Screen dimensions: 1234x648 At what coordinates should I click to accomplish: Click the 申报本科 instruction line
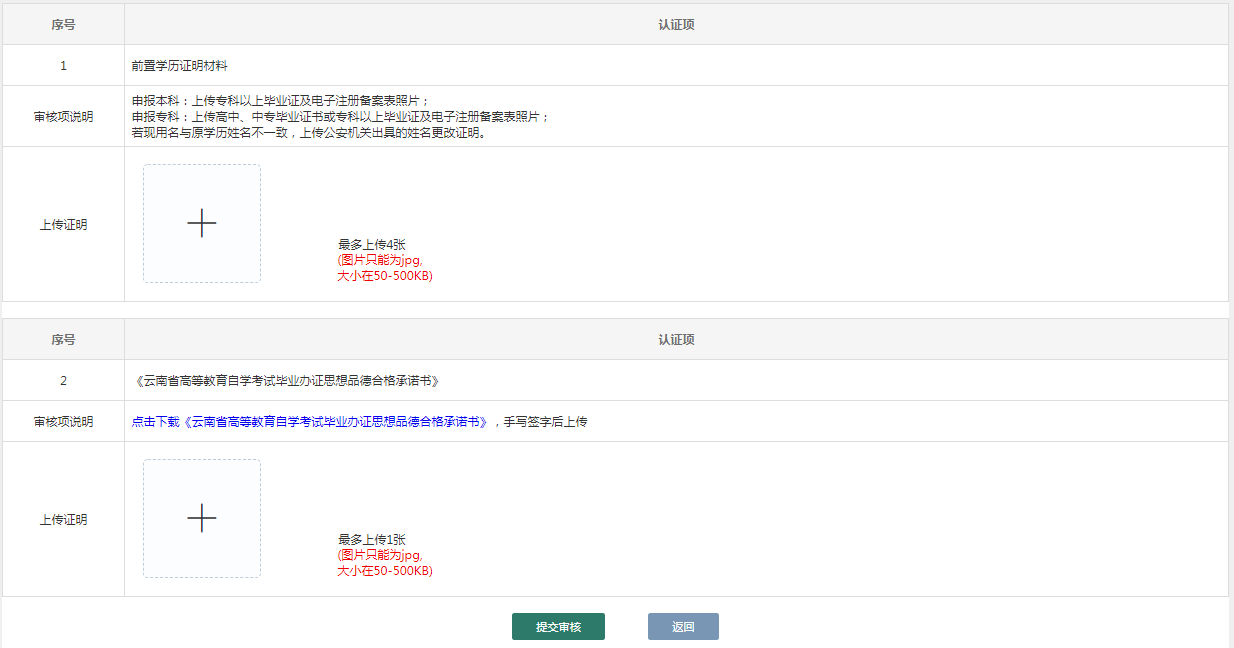point(281,101)
